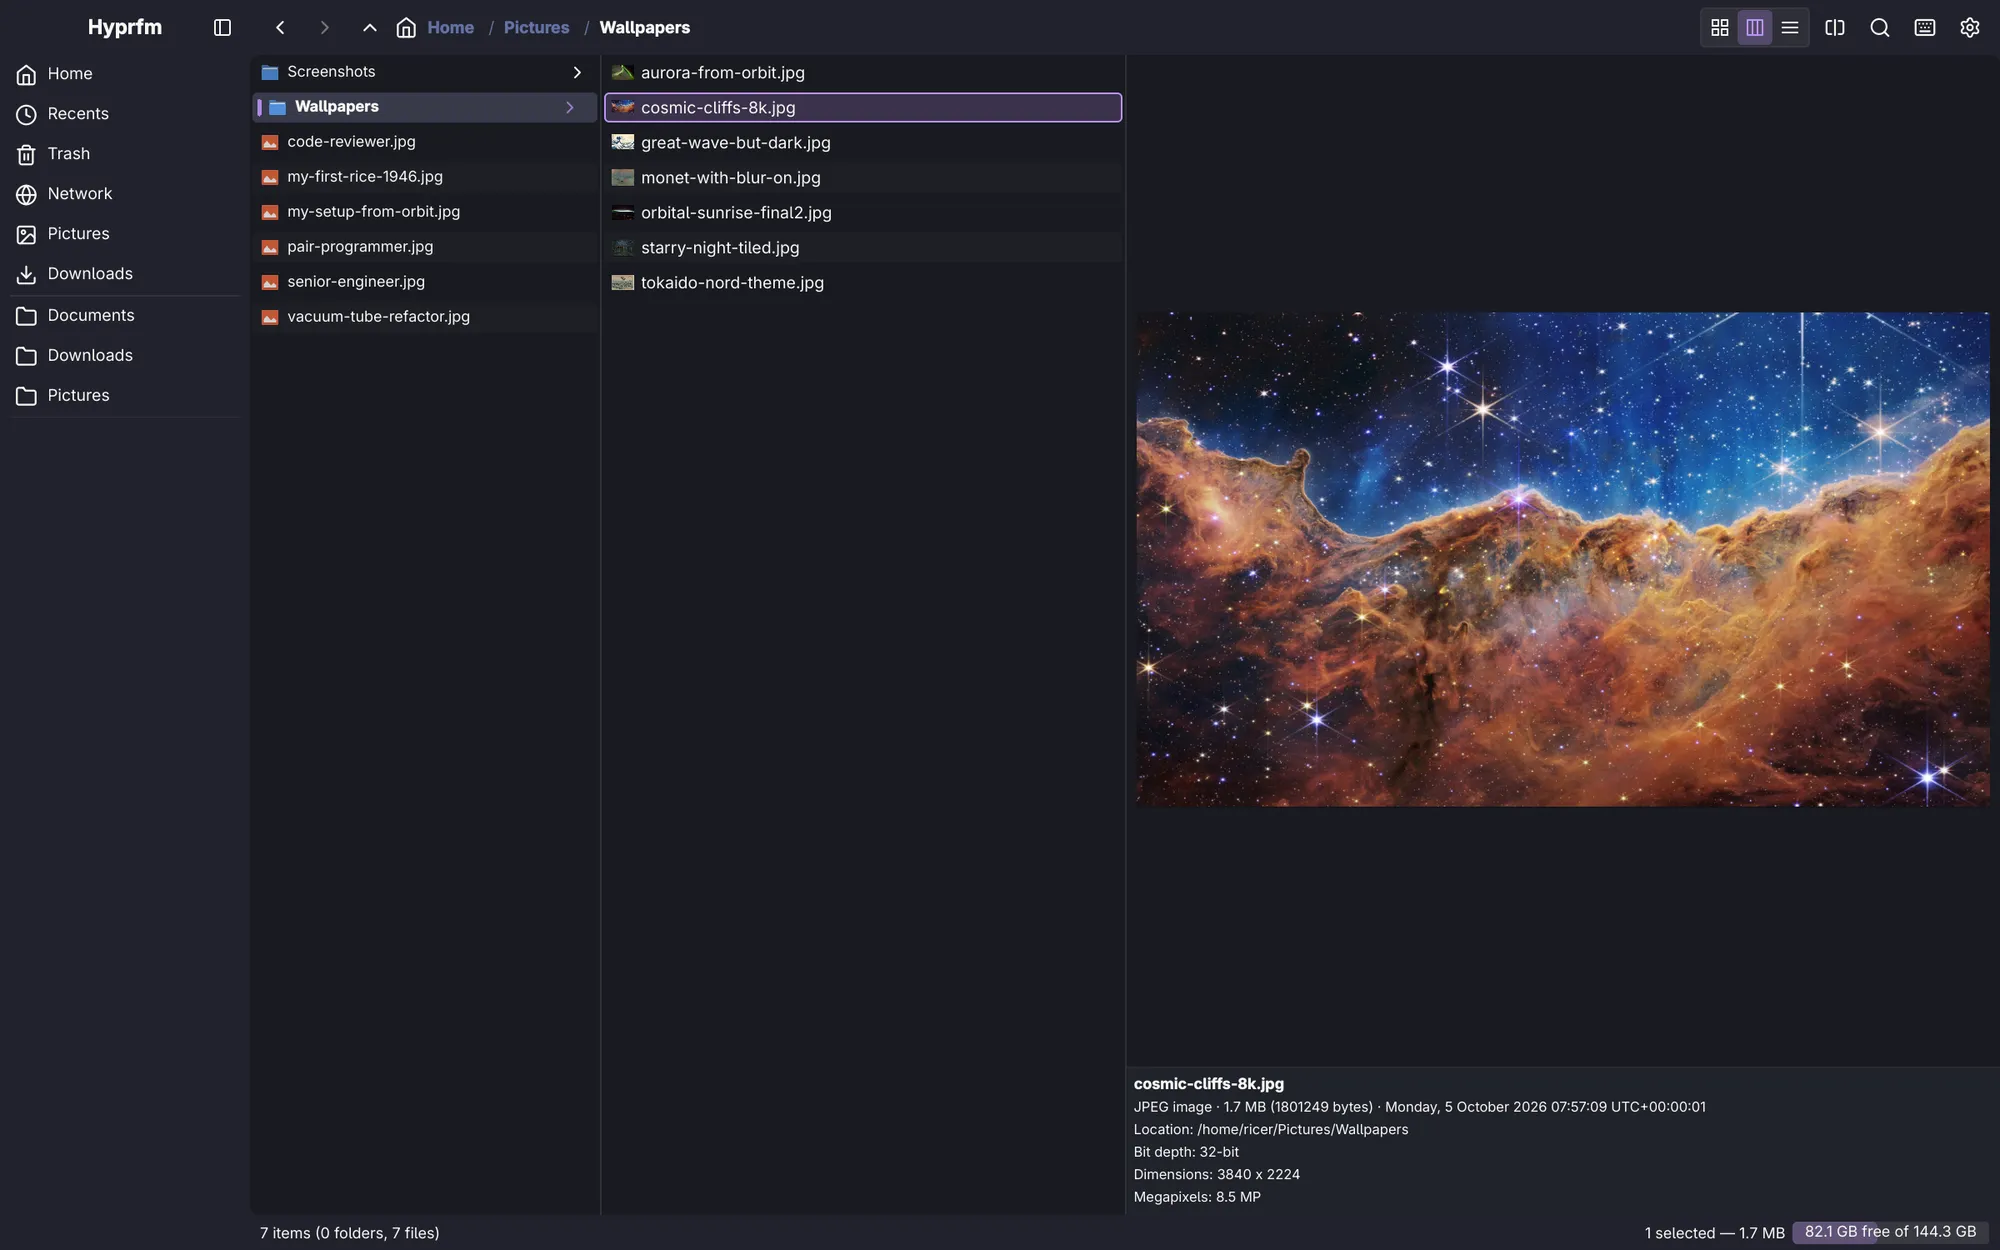Select senior-engineer.jpg file

(x=425, y=282)
